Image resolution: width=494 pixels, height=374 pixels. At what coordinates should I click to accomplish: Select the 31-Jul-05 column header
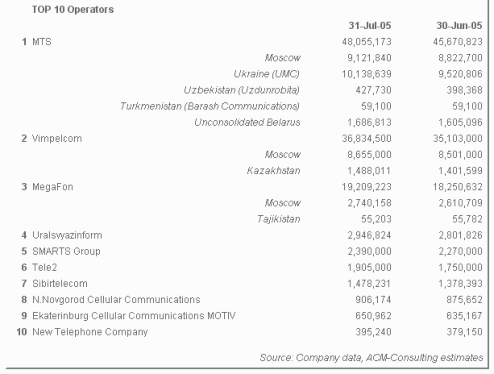[x=370, y=26]
